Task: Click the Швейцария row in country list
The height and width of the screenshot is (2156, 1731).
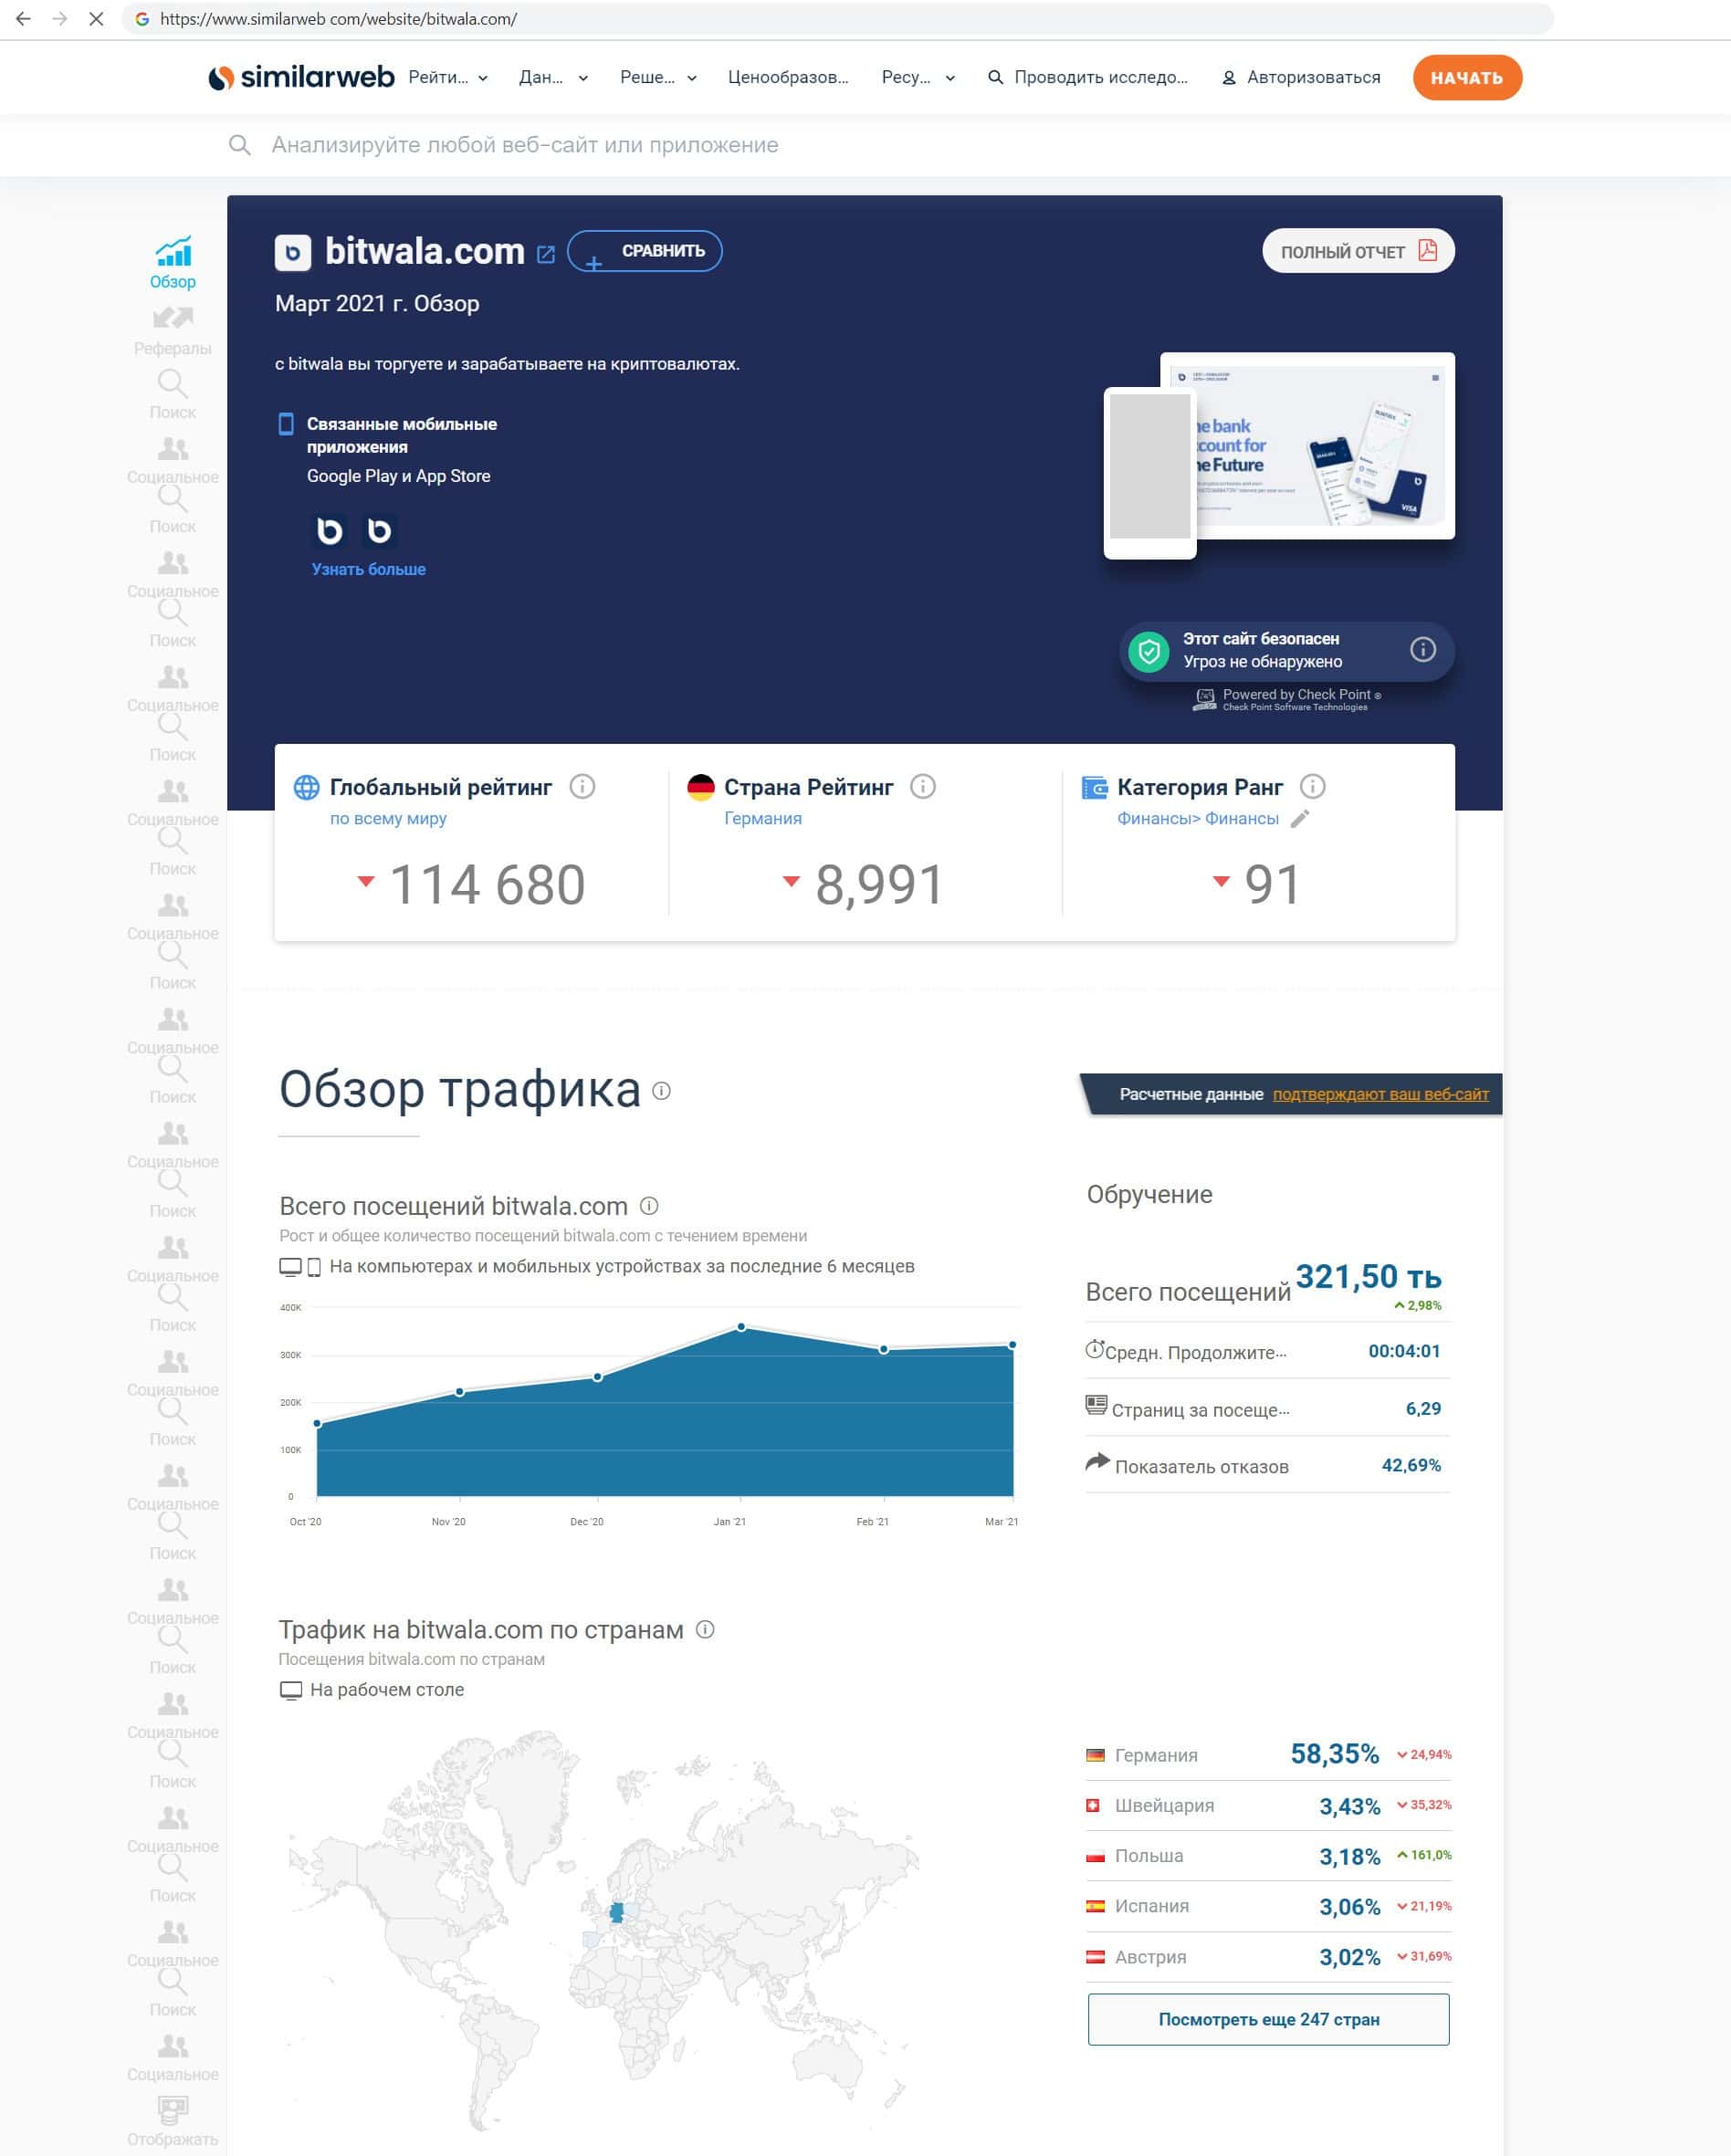Action: click(1268, 1806)
